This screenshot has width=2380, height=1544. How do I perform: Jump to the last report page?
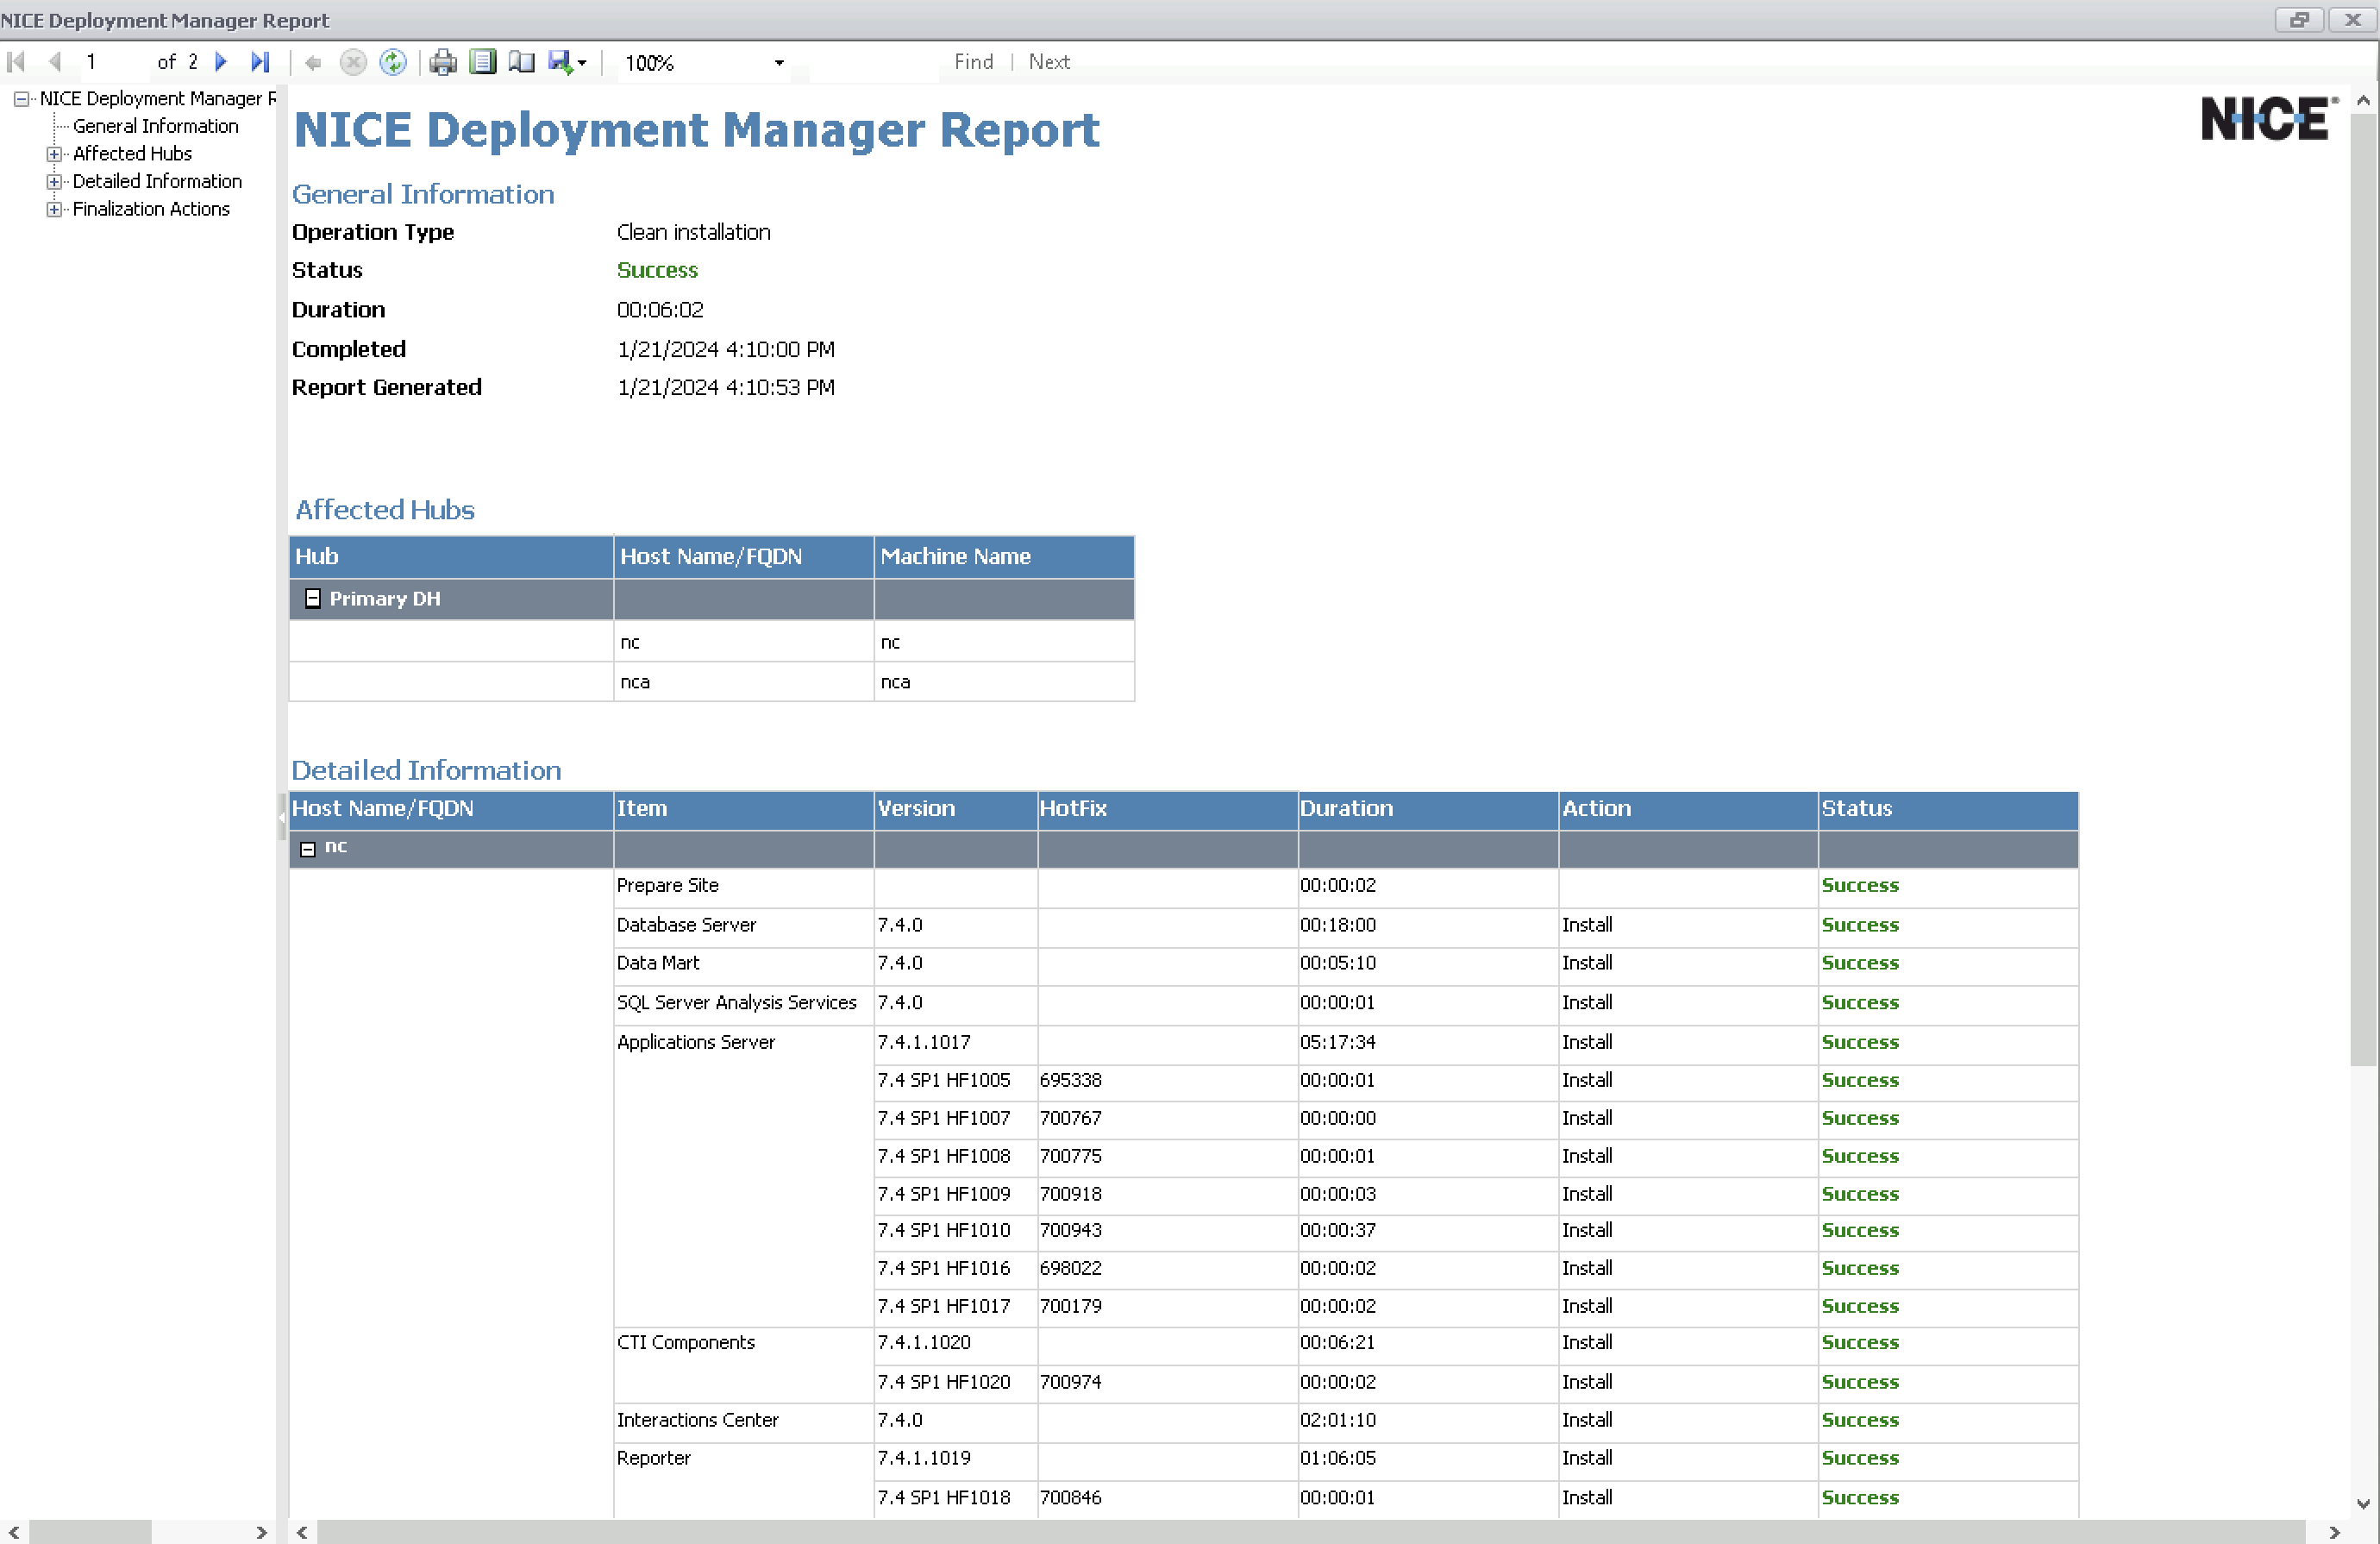click(260, 62)
